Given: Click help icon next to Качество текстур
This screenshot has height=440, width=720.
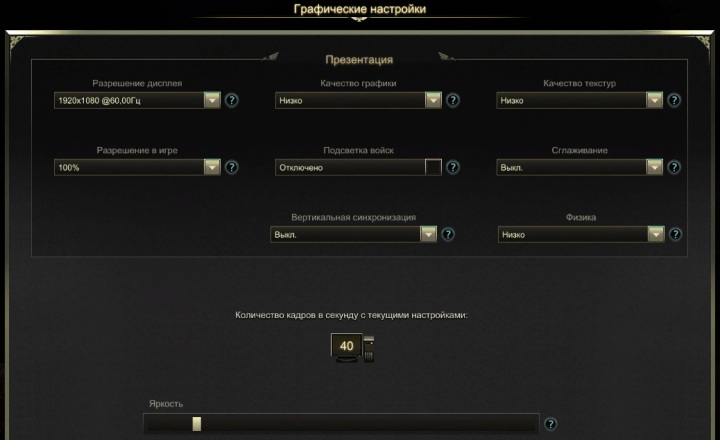Looking at the screenshot, I should (674, 100).
